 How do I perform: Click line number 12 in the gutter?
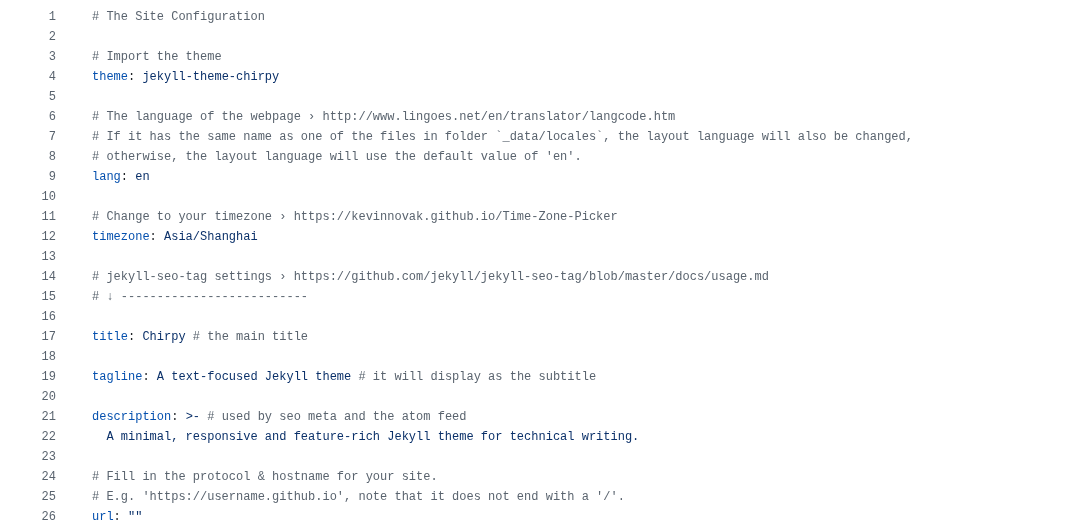click(49, 237)
